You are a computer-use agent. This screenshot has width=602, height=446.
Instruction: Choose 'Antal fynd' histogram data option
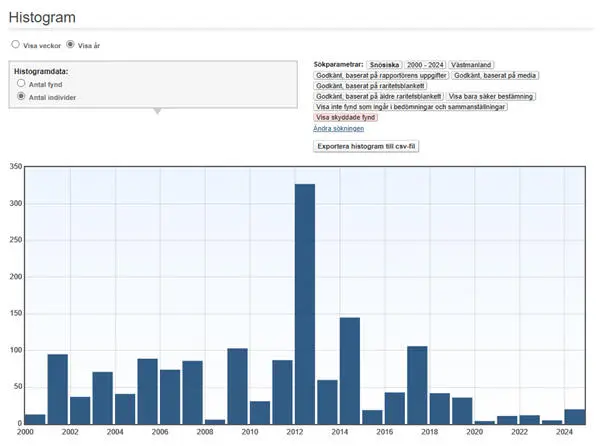tap(21, 85)
